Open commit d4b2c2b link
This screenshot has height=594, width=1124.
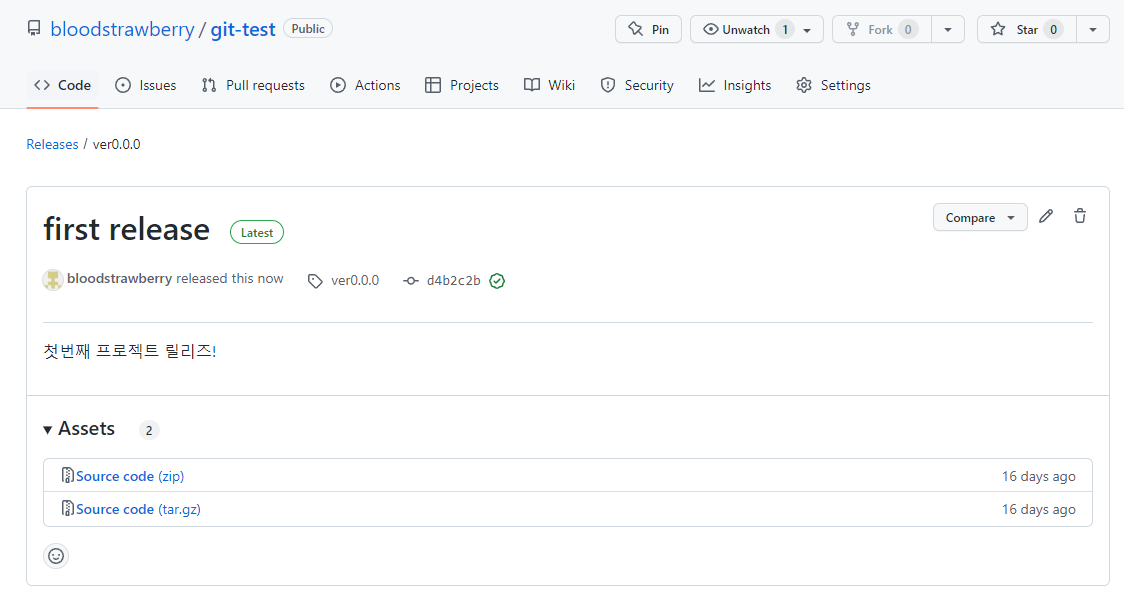tap(453, 281)
